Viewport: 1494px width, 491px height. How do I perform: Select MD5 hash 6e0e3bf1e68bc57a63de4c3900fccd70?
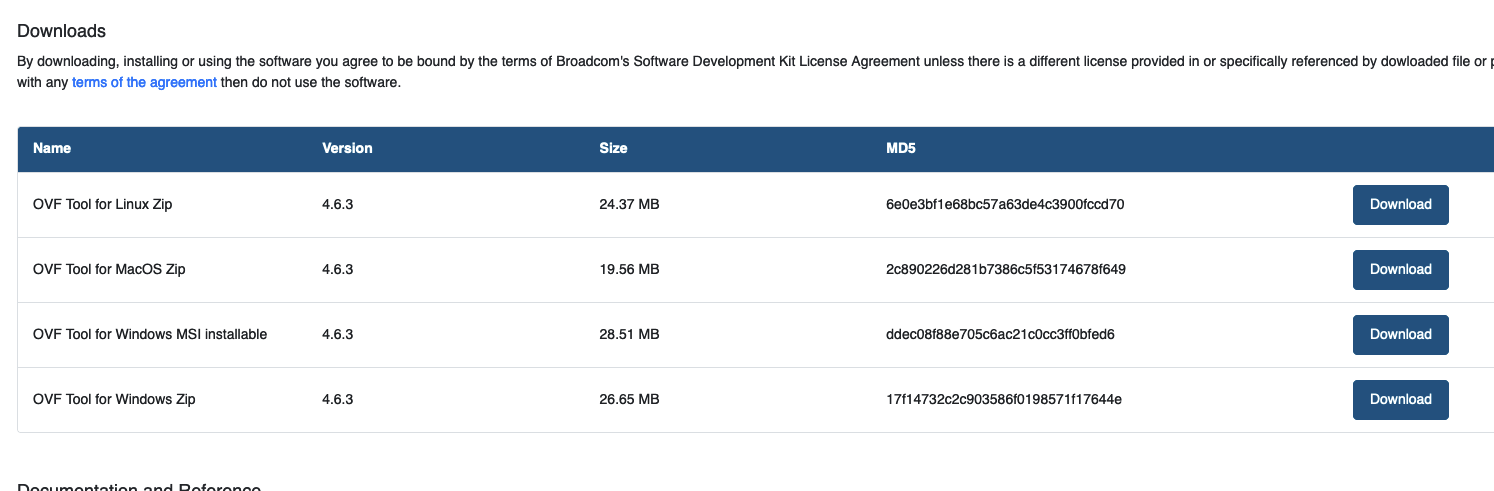[x=1005, y=204]
